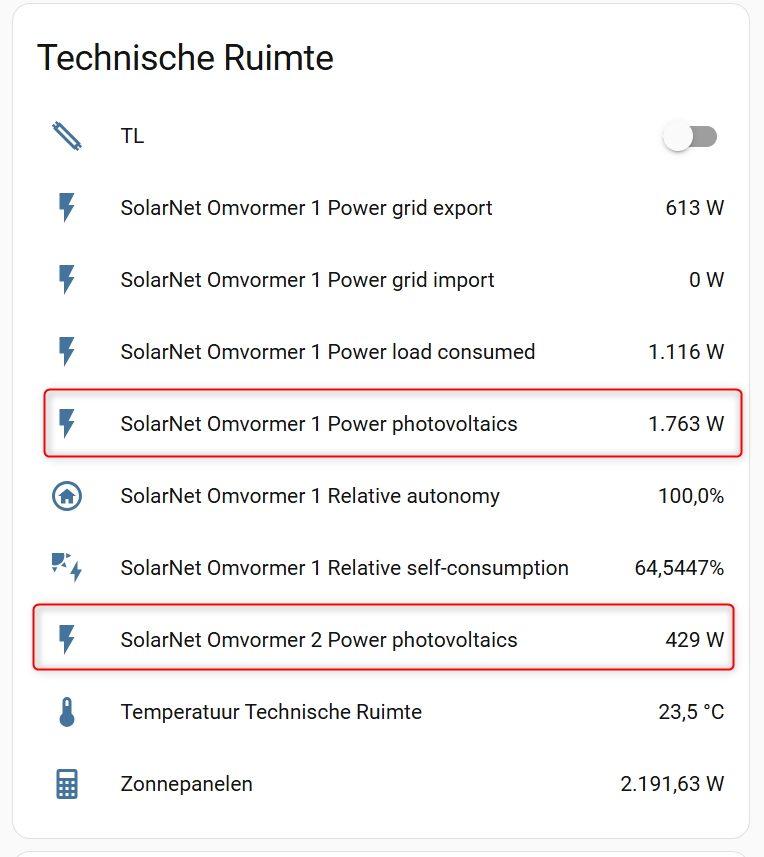Click the fluorescent tube icon next to TL

click(66, 136)
